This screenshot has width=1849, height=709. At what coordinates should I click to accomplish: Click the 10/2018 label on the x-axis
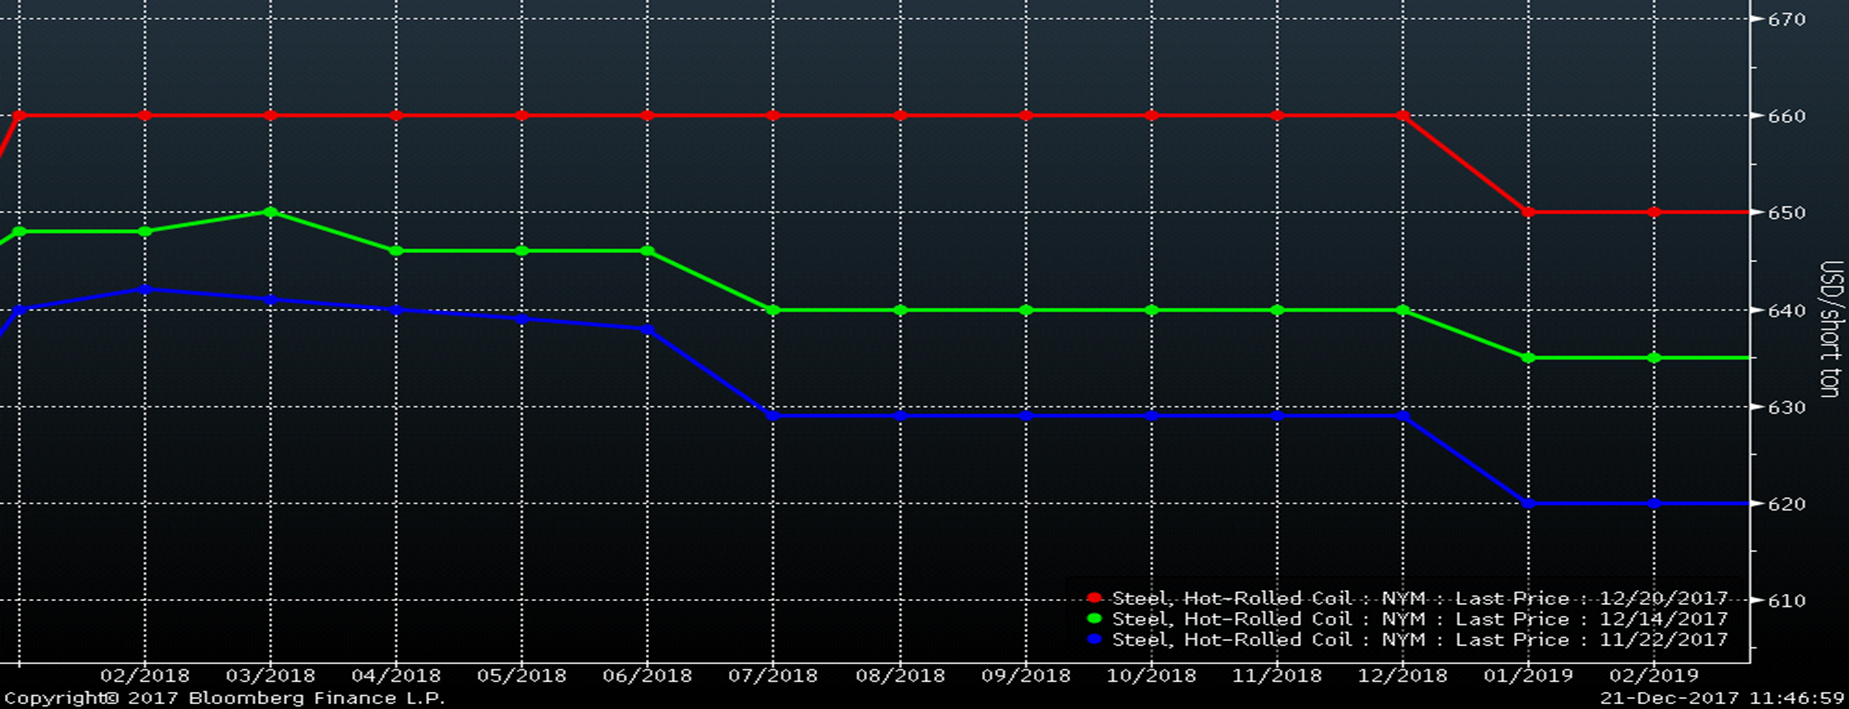[x=1151, y=676]
